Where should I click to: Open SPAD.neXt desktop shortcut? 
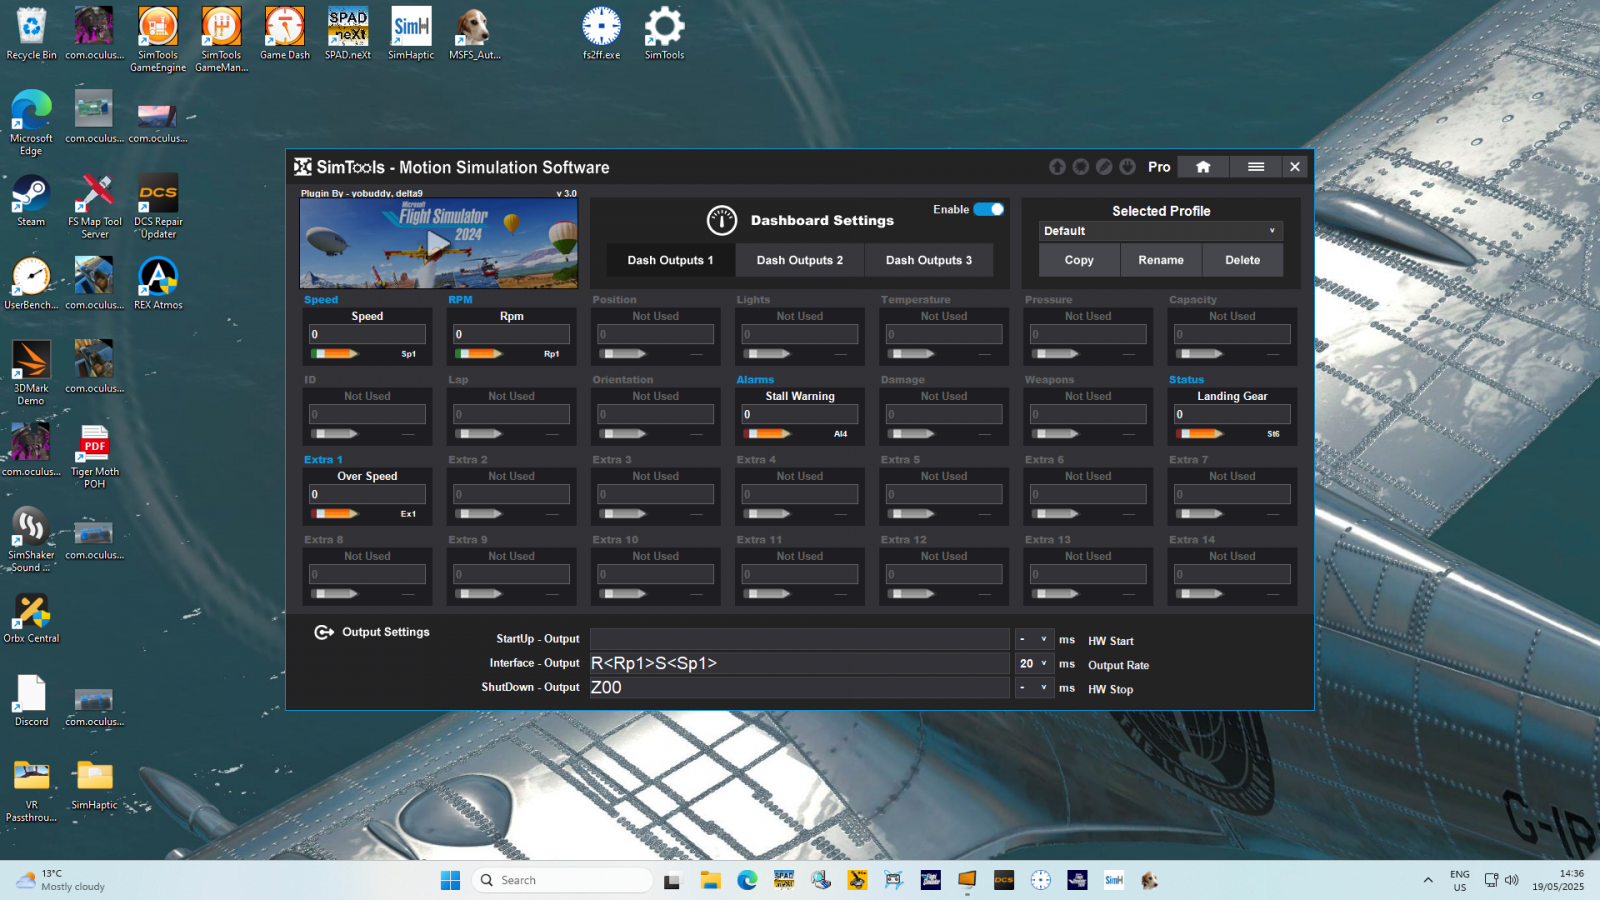348,34
